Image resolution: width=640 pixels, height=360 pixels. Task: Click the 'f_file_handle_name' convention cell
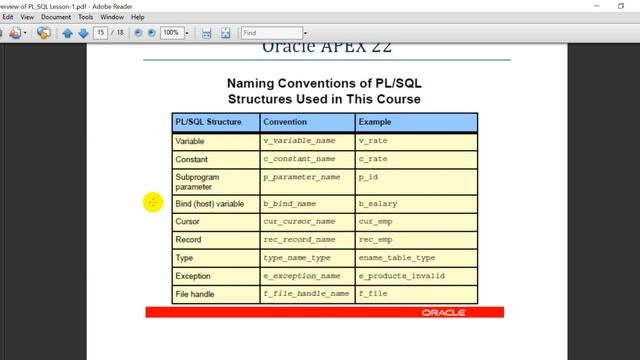[x=307, y=294]
